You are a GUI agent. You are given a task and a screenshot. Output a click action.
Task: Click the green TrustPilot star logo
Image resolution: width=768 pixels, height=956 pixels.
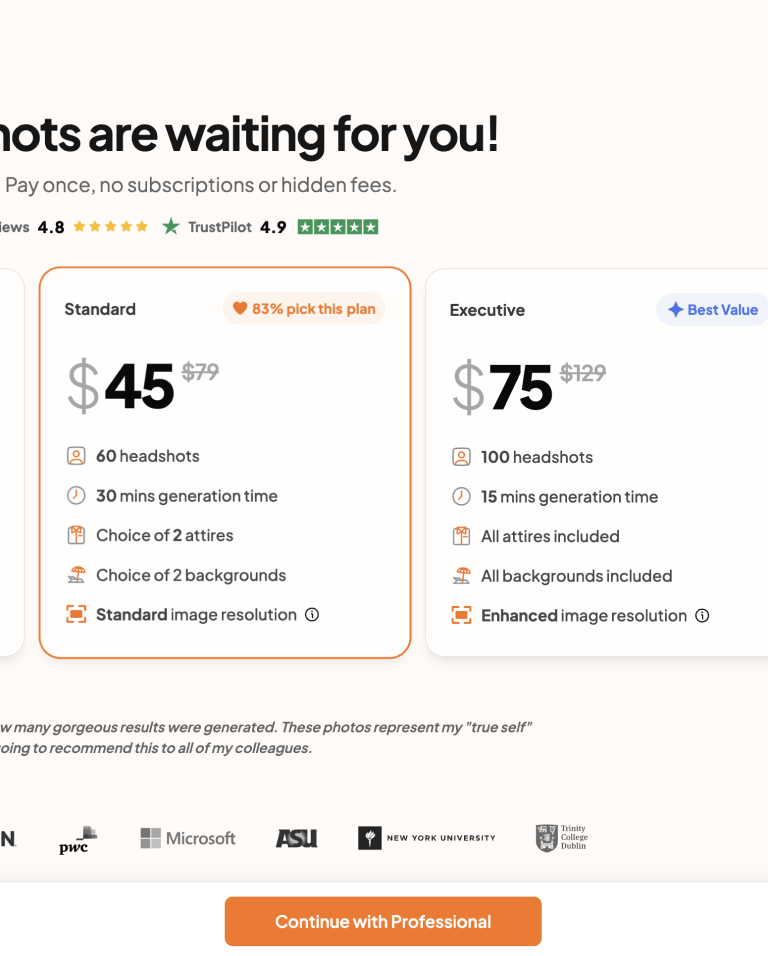(x=171, y=227)
